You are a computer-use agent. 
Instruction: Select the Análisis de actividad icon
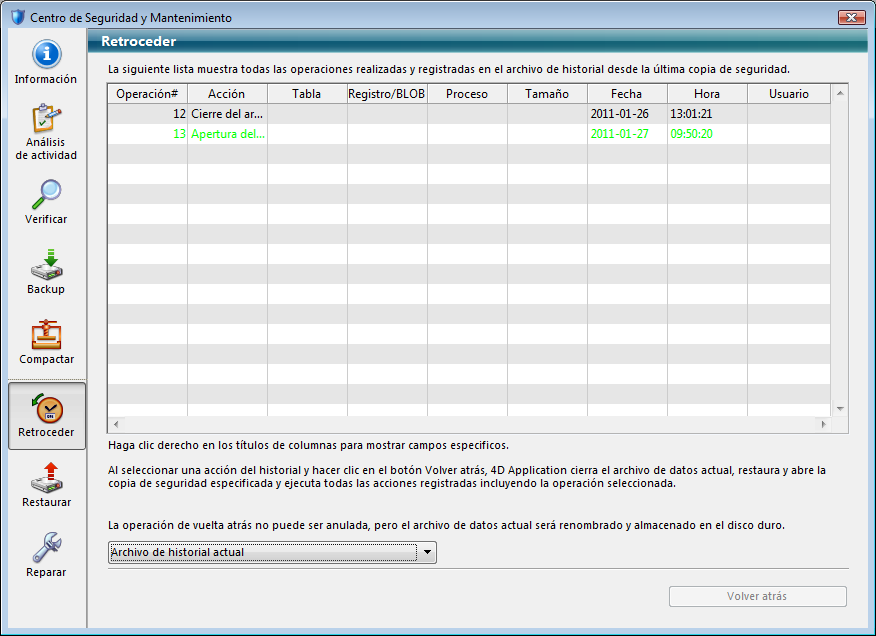[46, 120]
